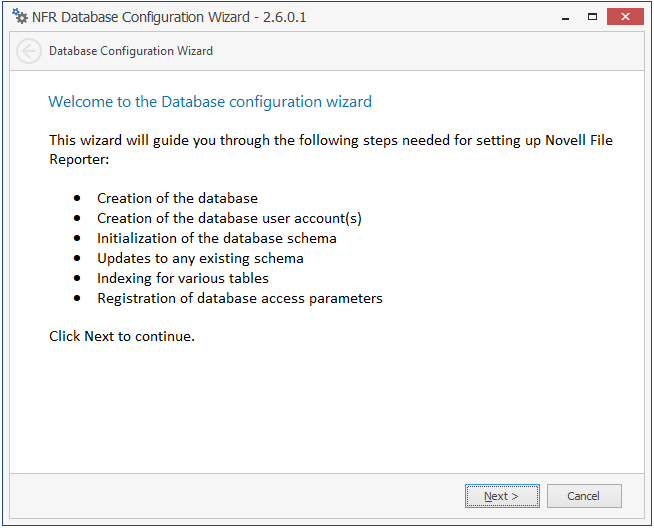The height and width of the screenshot is (528, 654).
Task: Click the bullet dot before 'Creation of the database'
Action: [77, 198]
